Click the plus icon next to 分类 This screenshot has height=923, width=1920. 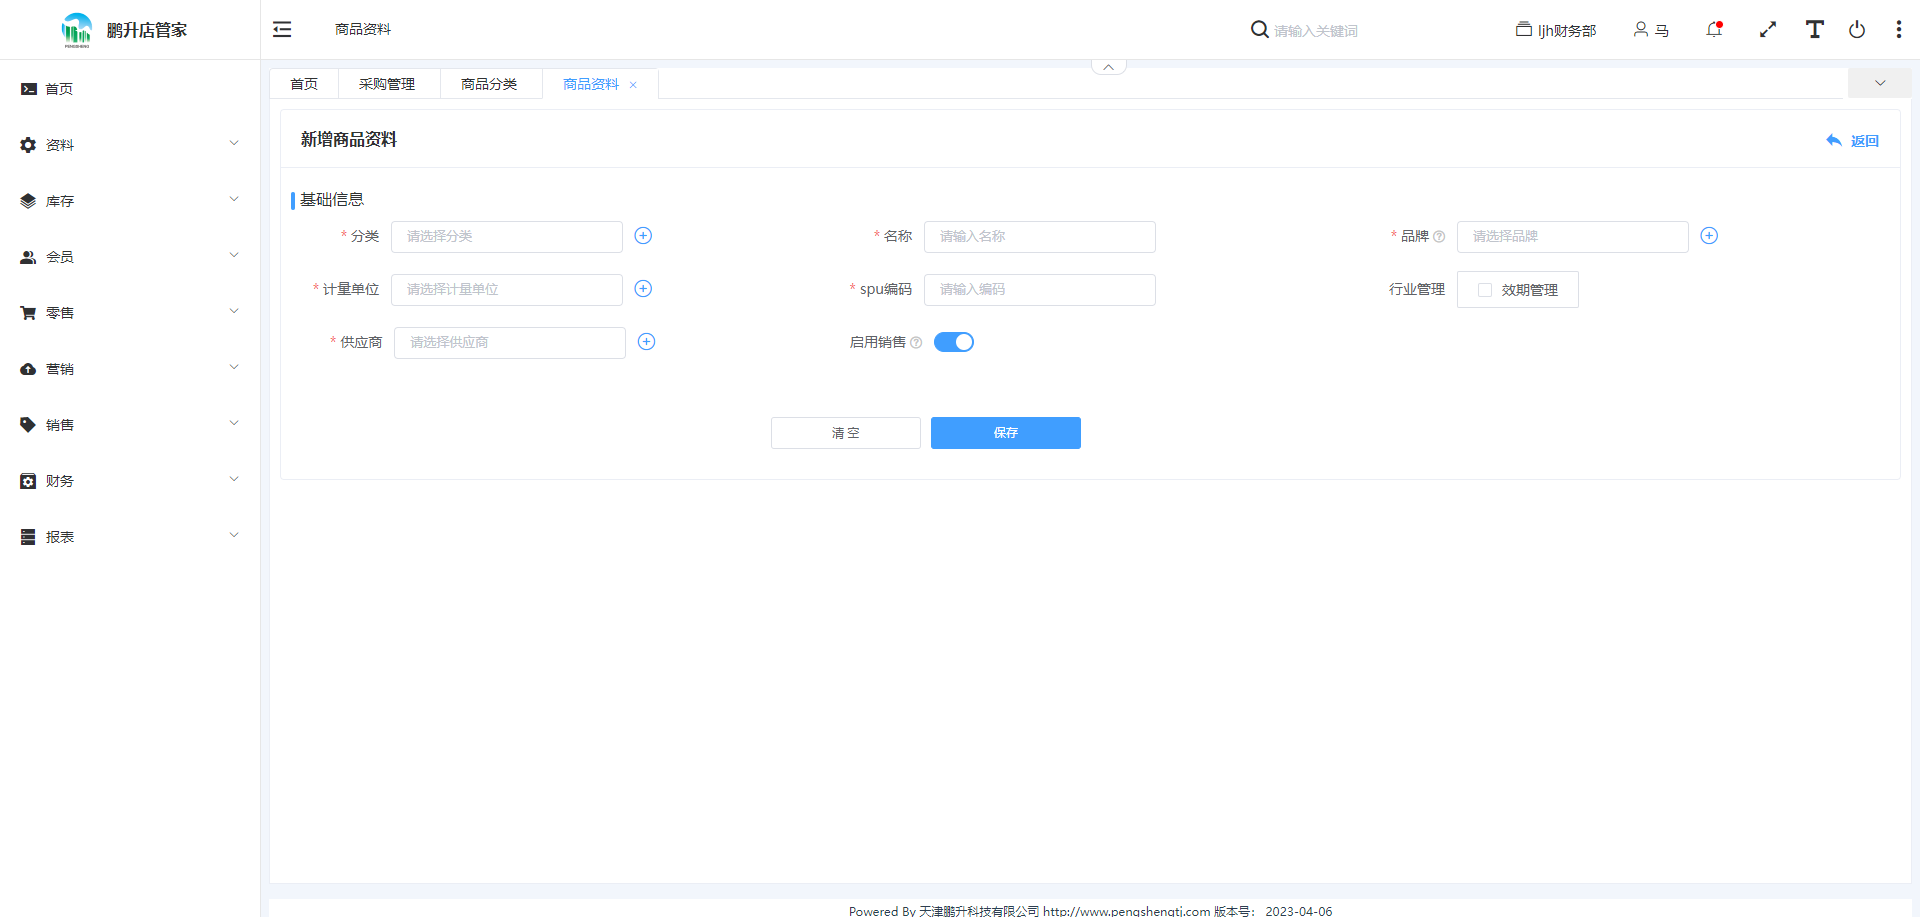coord(643,236)
